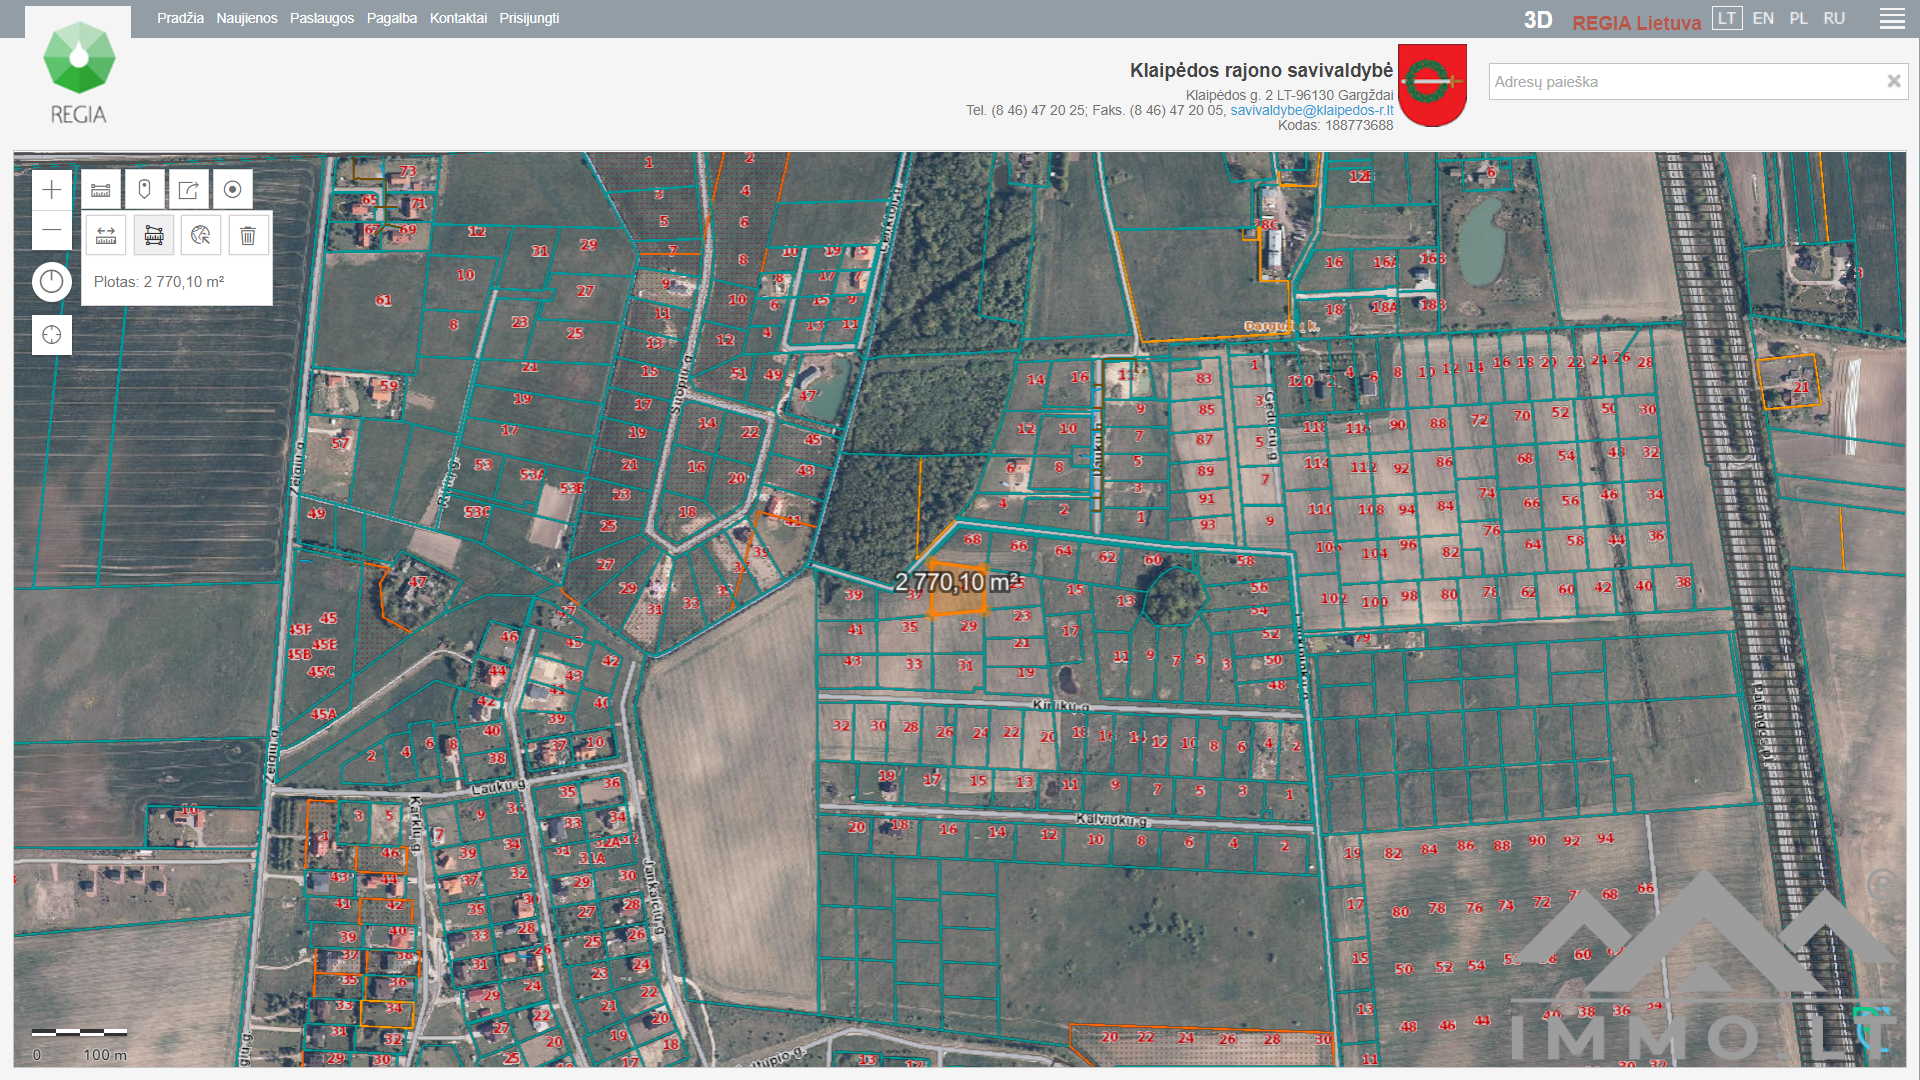Locate my position crosshair button

click(52, 335)
